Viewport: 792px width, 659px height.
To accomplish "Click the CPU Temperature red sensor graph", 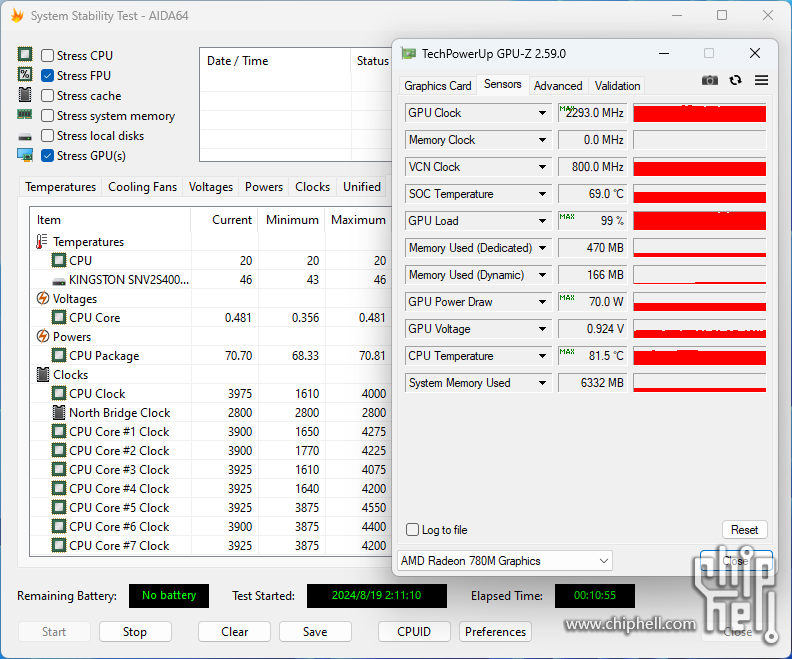I will coord(700,356).
